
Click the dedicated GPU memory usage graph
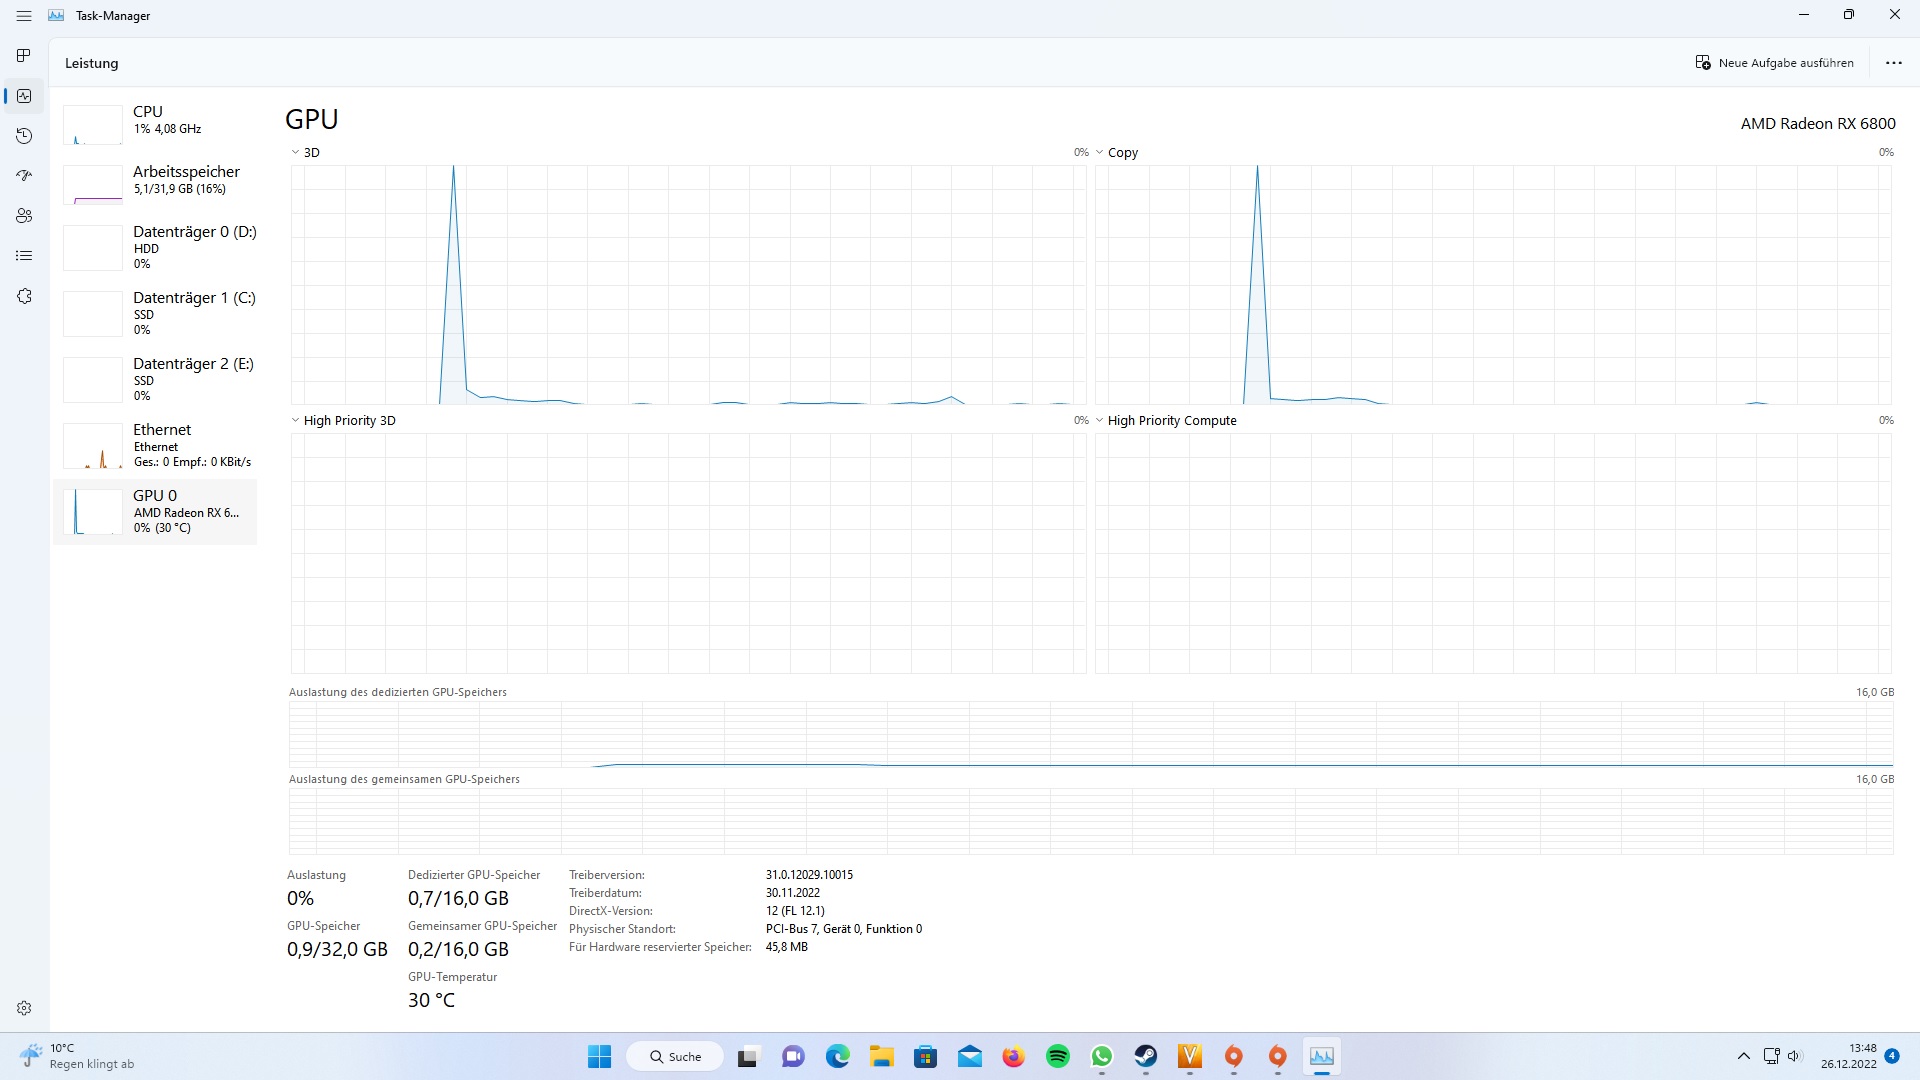[x=1090, y=734]
